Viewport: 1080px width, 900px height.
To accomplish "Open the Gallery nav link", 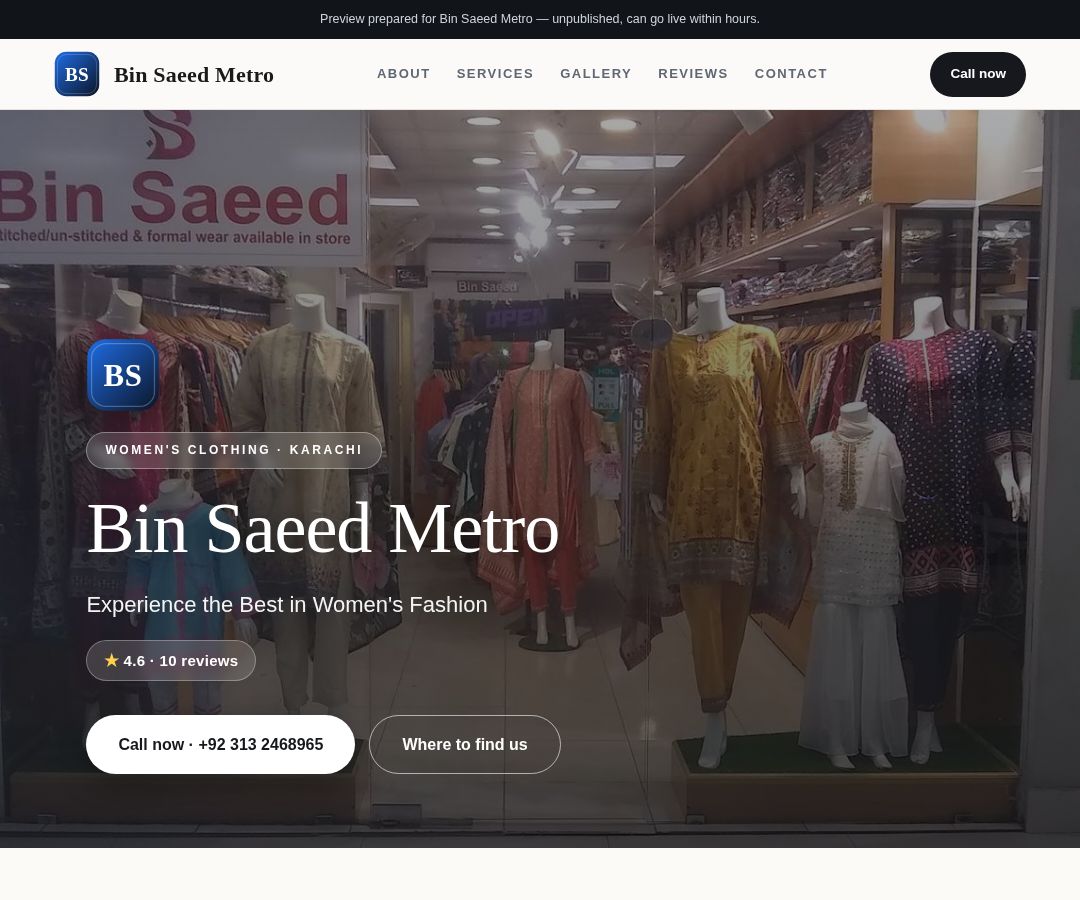I will pyautogui.click(x=595, y=74).
